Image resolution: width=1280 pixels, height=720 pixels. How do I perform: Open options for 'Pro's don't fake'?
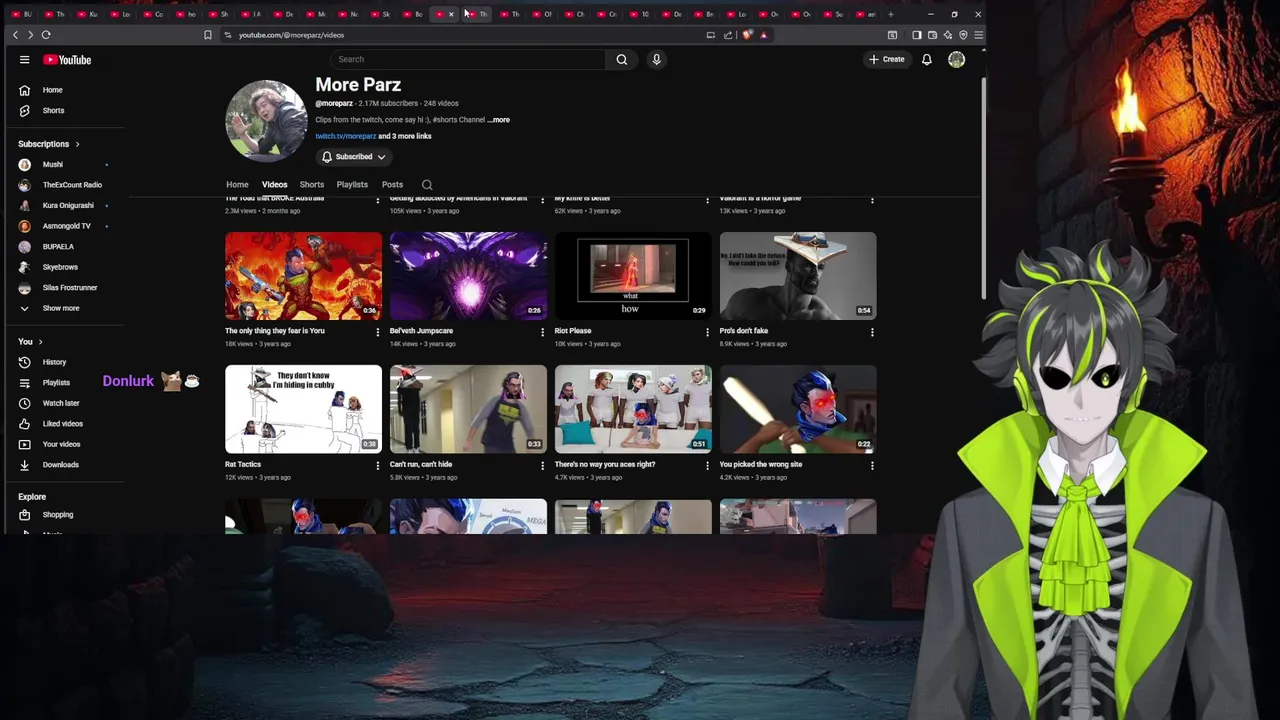(x=872, y=332)
